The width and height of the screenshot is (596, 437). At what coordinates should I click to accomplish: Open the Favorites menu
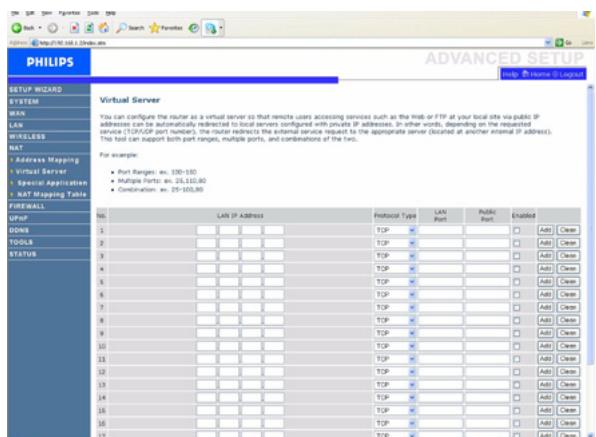(x=69, y=13)
